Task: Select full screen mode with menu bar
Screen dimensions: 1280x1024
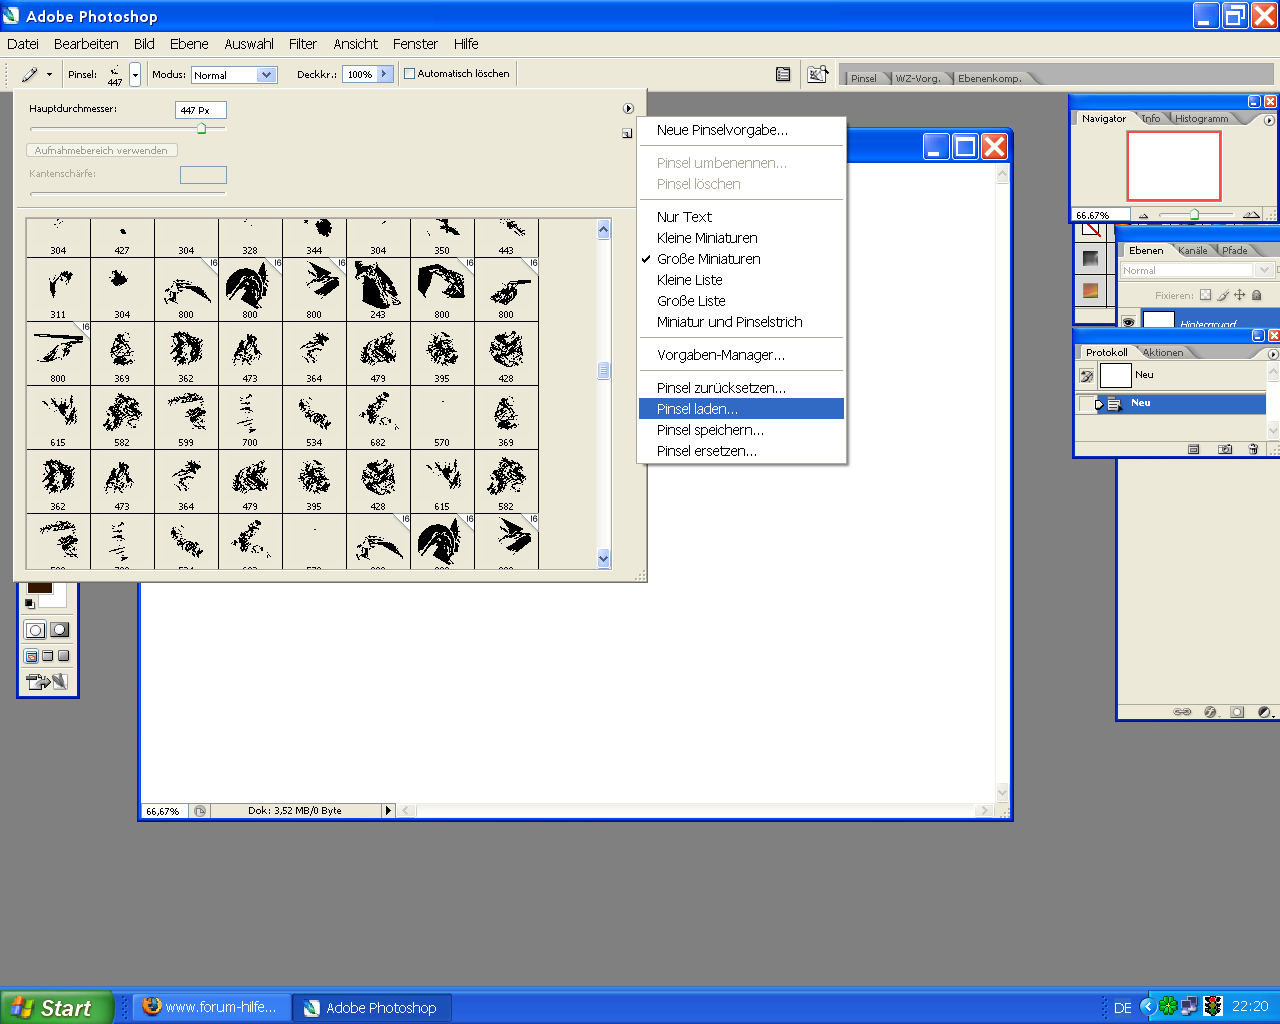Action: point(47,656)
